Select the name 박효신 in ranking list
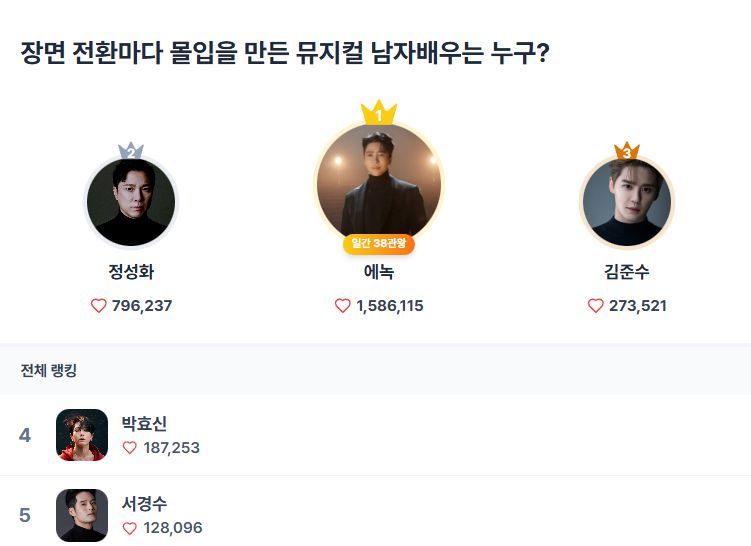Image resolution: width=751 pixels, height=546 pixels. 144,424
